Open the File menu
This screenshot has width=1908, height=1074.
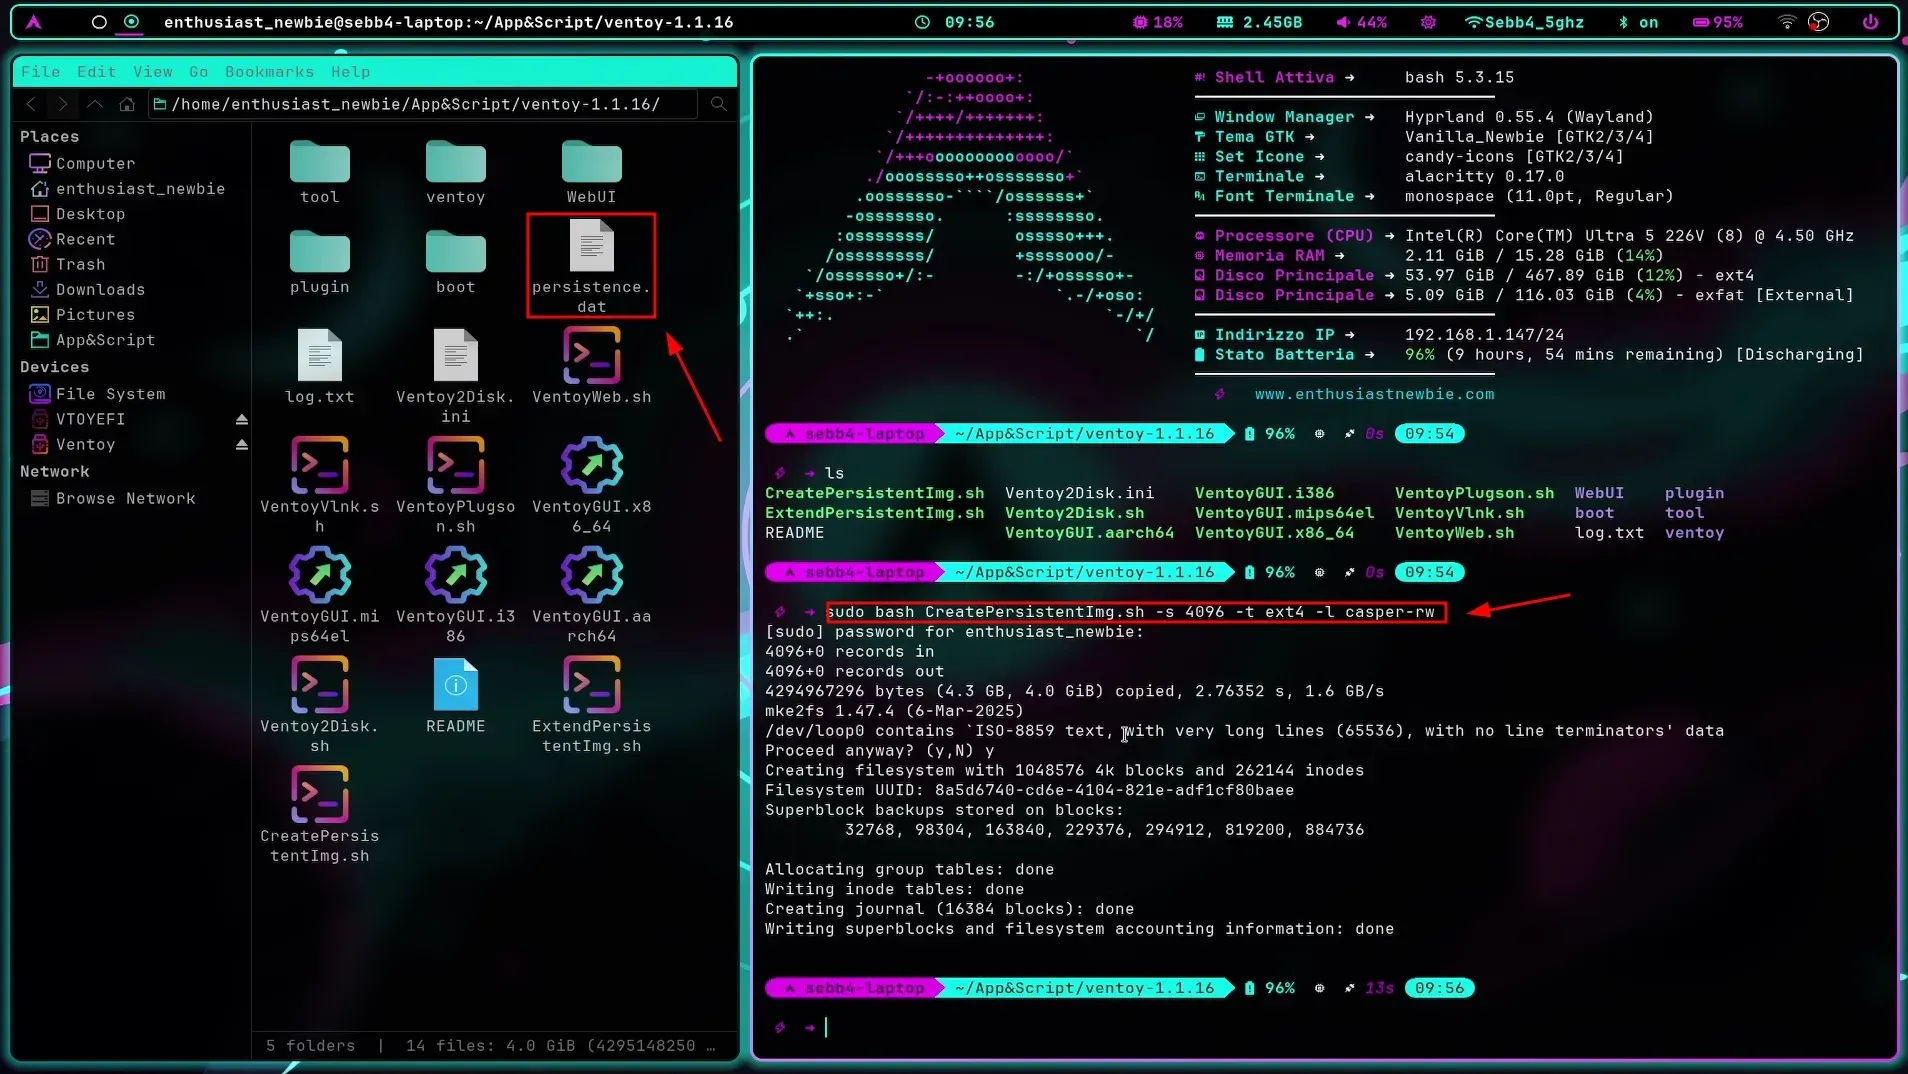41,72
